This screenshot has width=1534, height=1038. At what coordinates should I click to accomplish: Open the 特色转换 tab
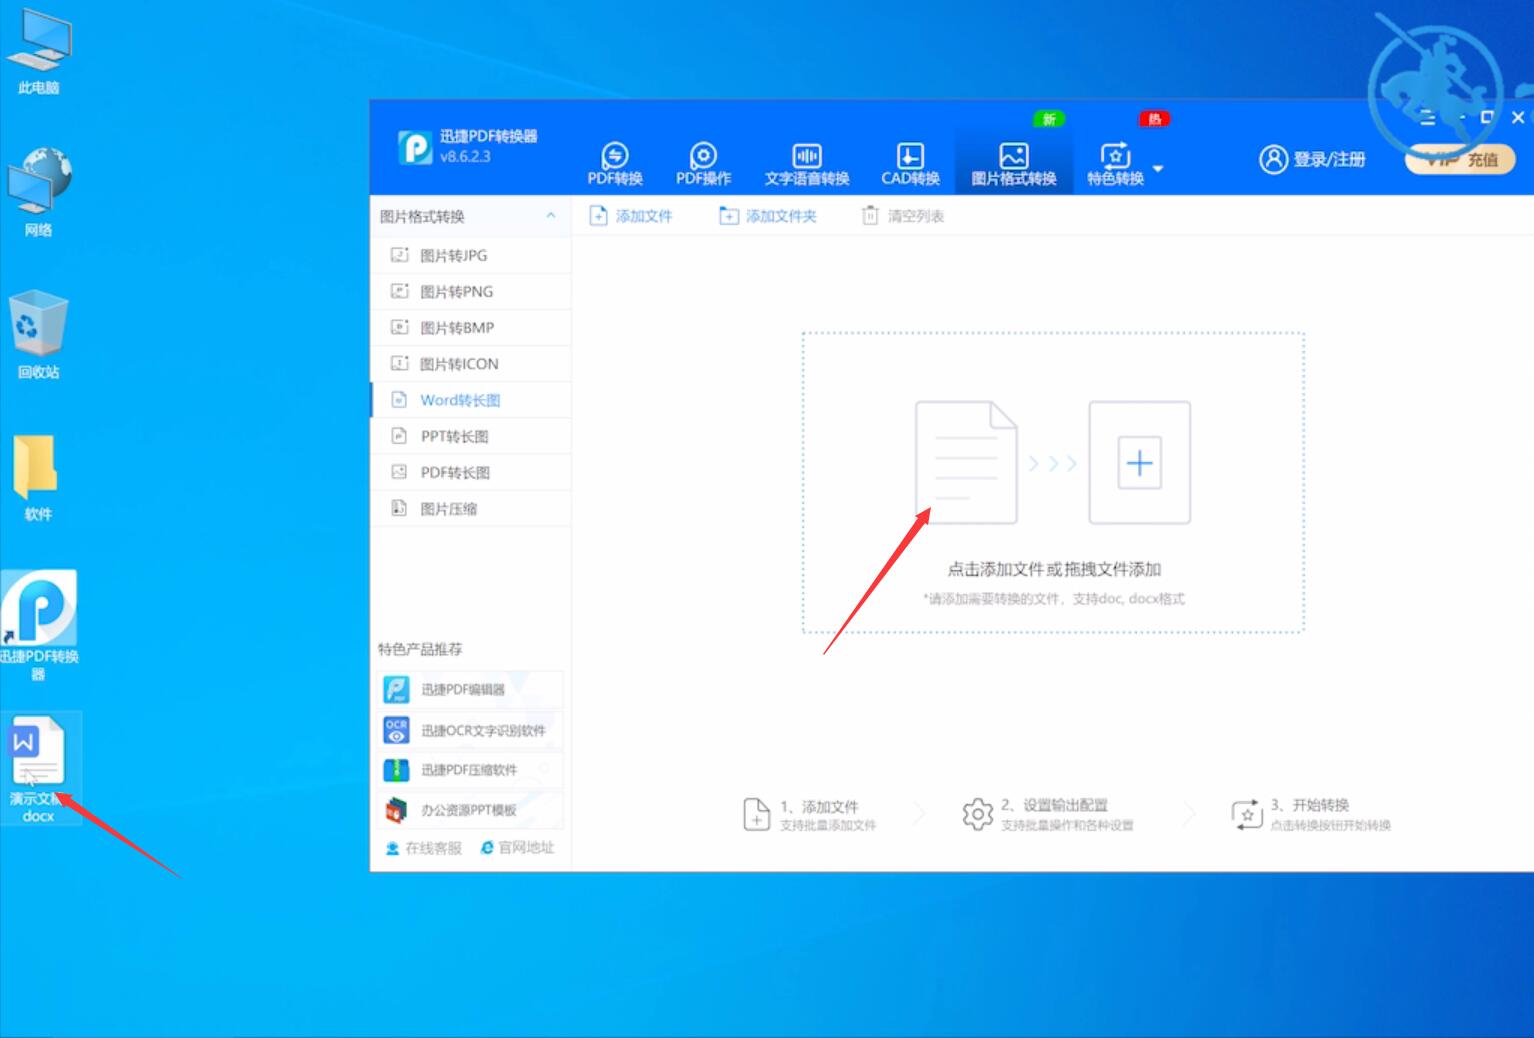point(1115,164)
